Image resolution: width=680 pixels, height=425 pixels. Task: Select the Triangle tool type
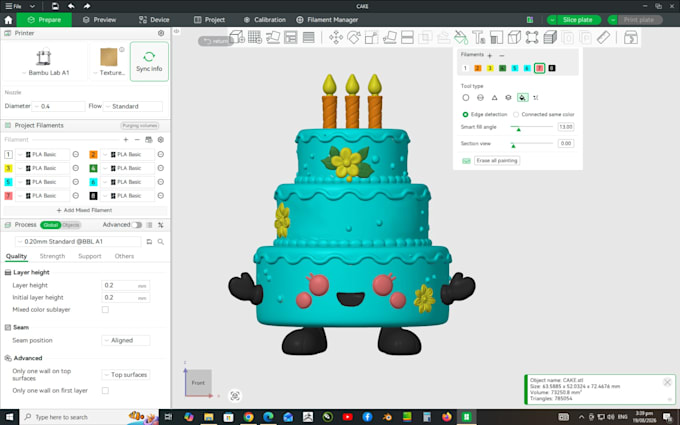coord(494,98)
